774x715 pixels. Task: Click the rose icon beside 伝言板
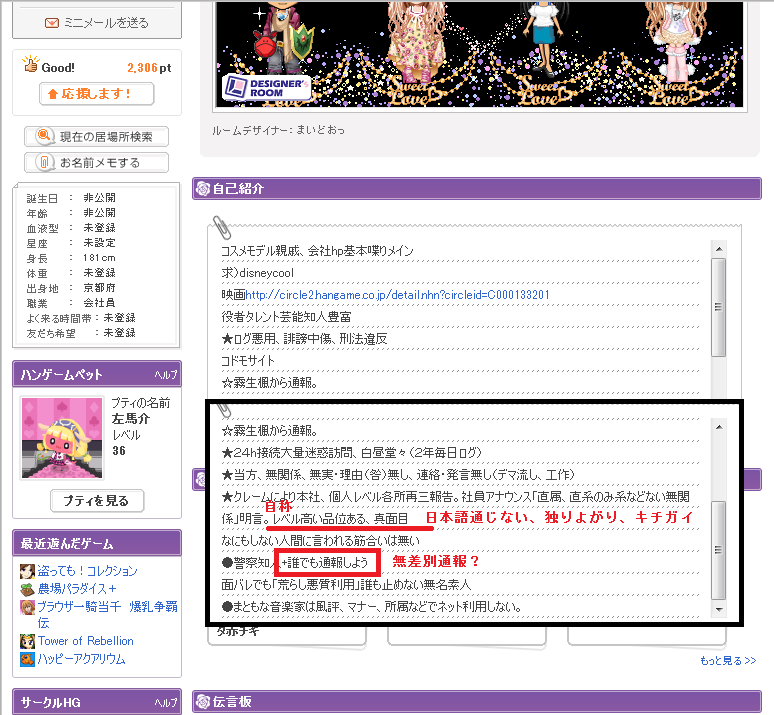point(203,701)
